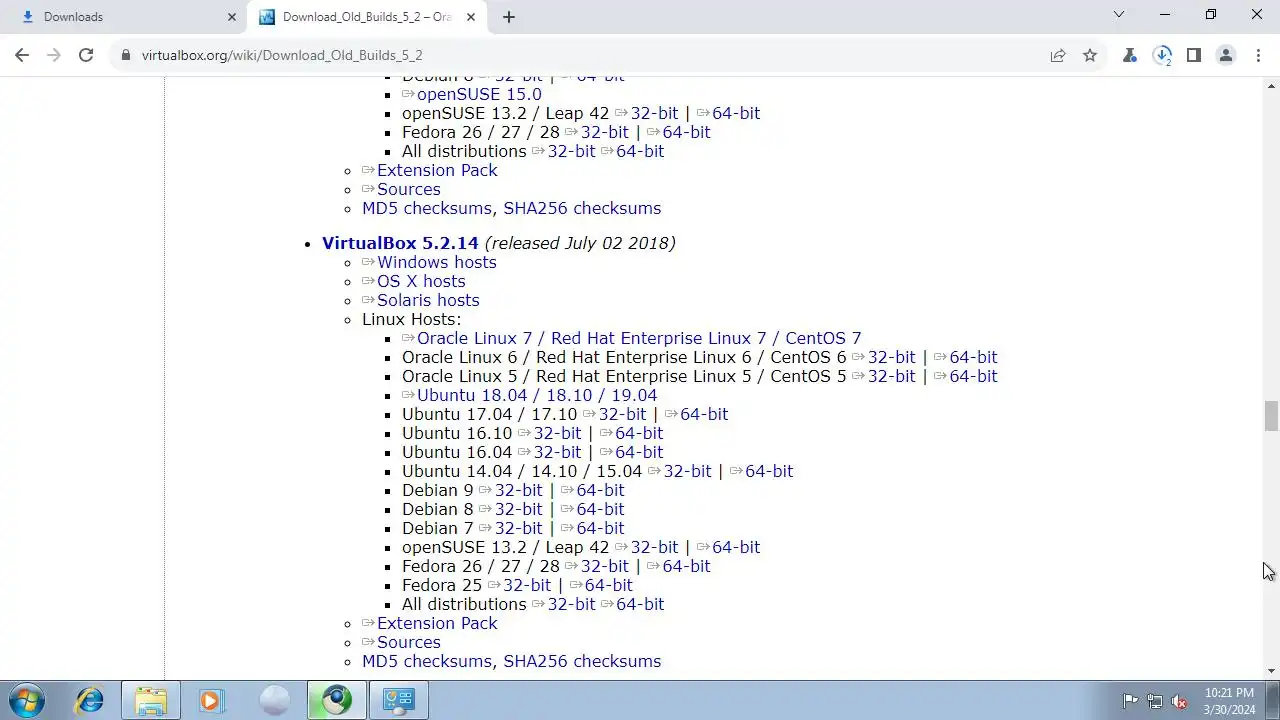Launch Internet Explorer from taskbar
This screenshot has height=720, width=1280.
tap(89, 700)
